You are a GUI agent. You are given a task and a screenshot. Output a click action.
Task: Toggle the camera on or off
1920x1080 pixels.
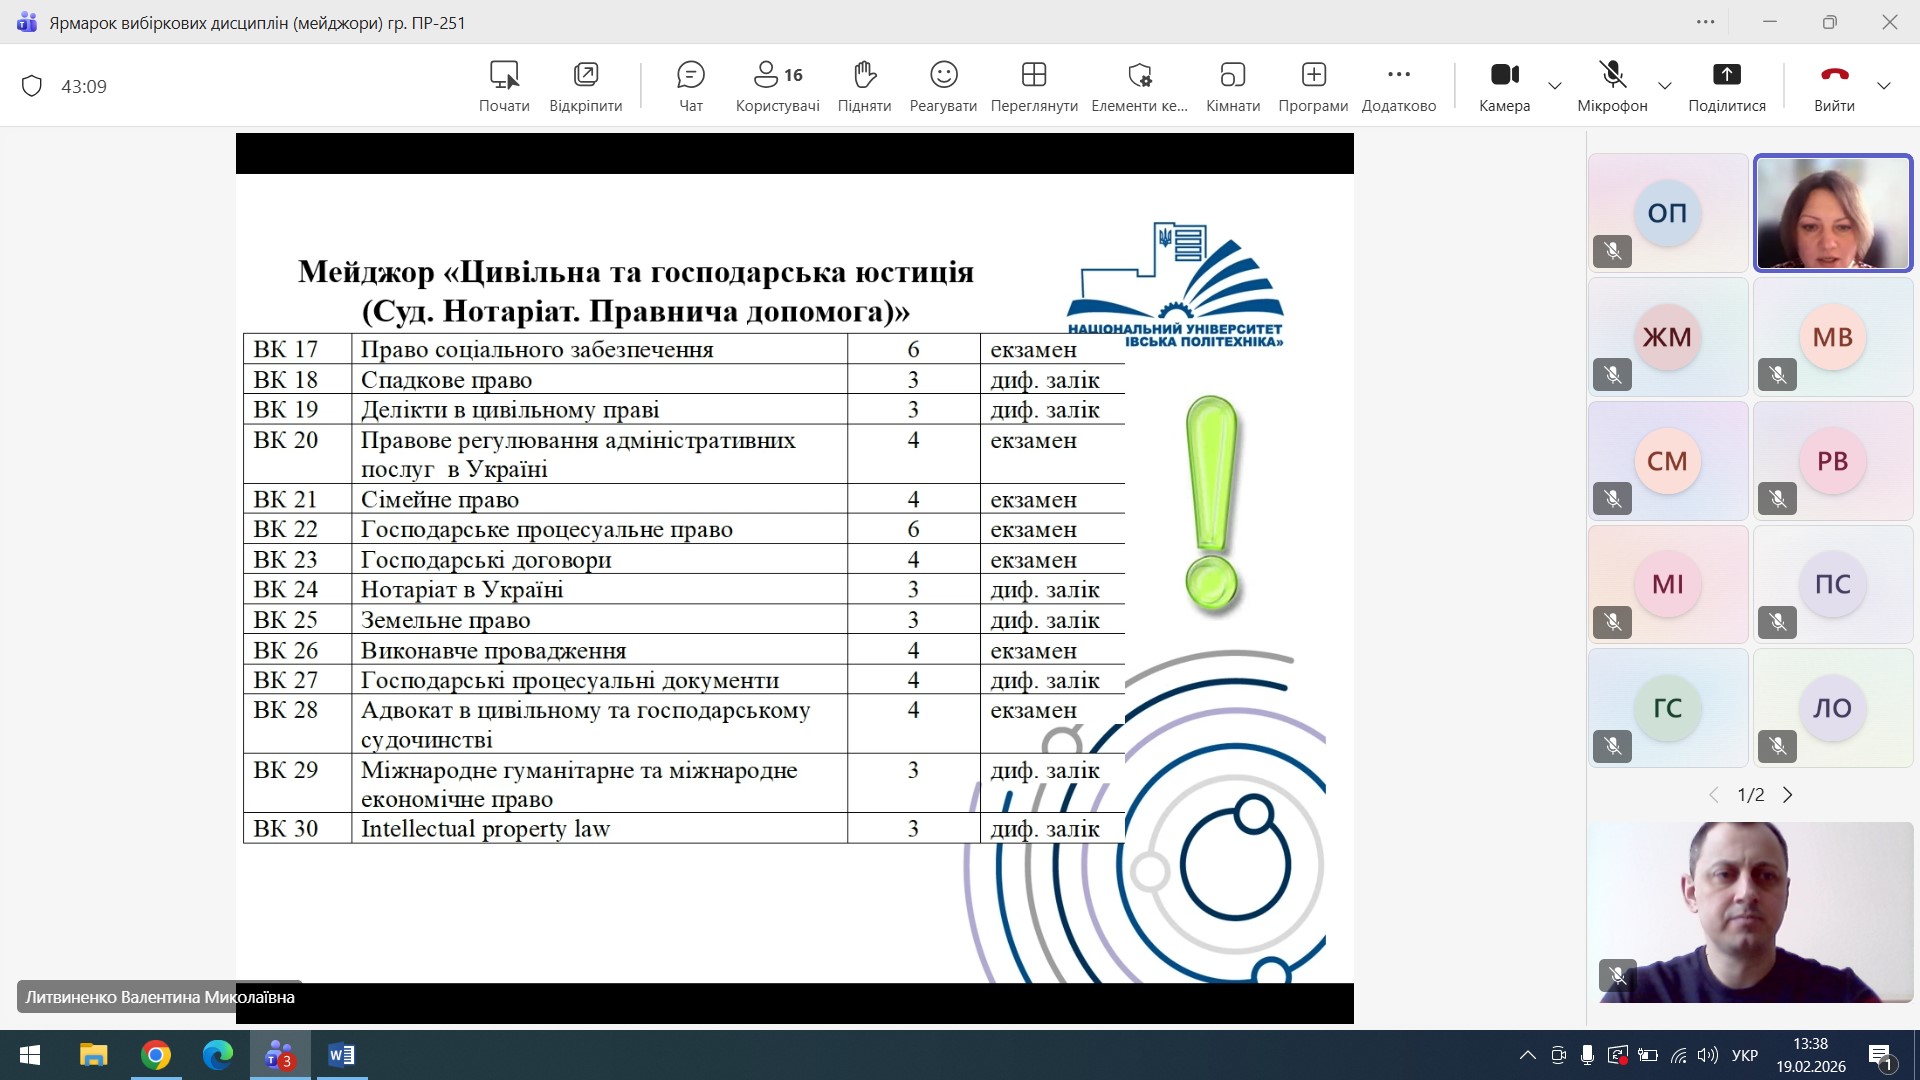point(1504,85)
